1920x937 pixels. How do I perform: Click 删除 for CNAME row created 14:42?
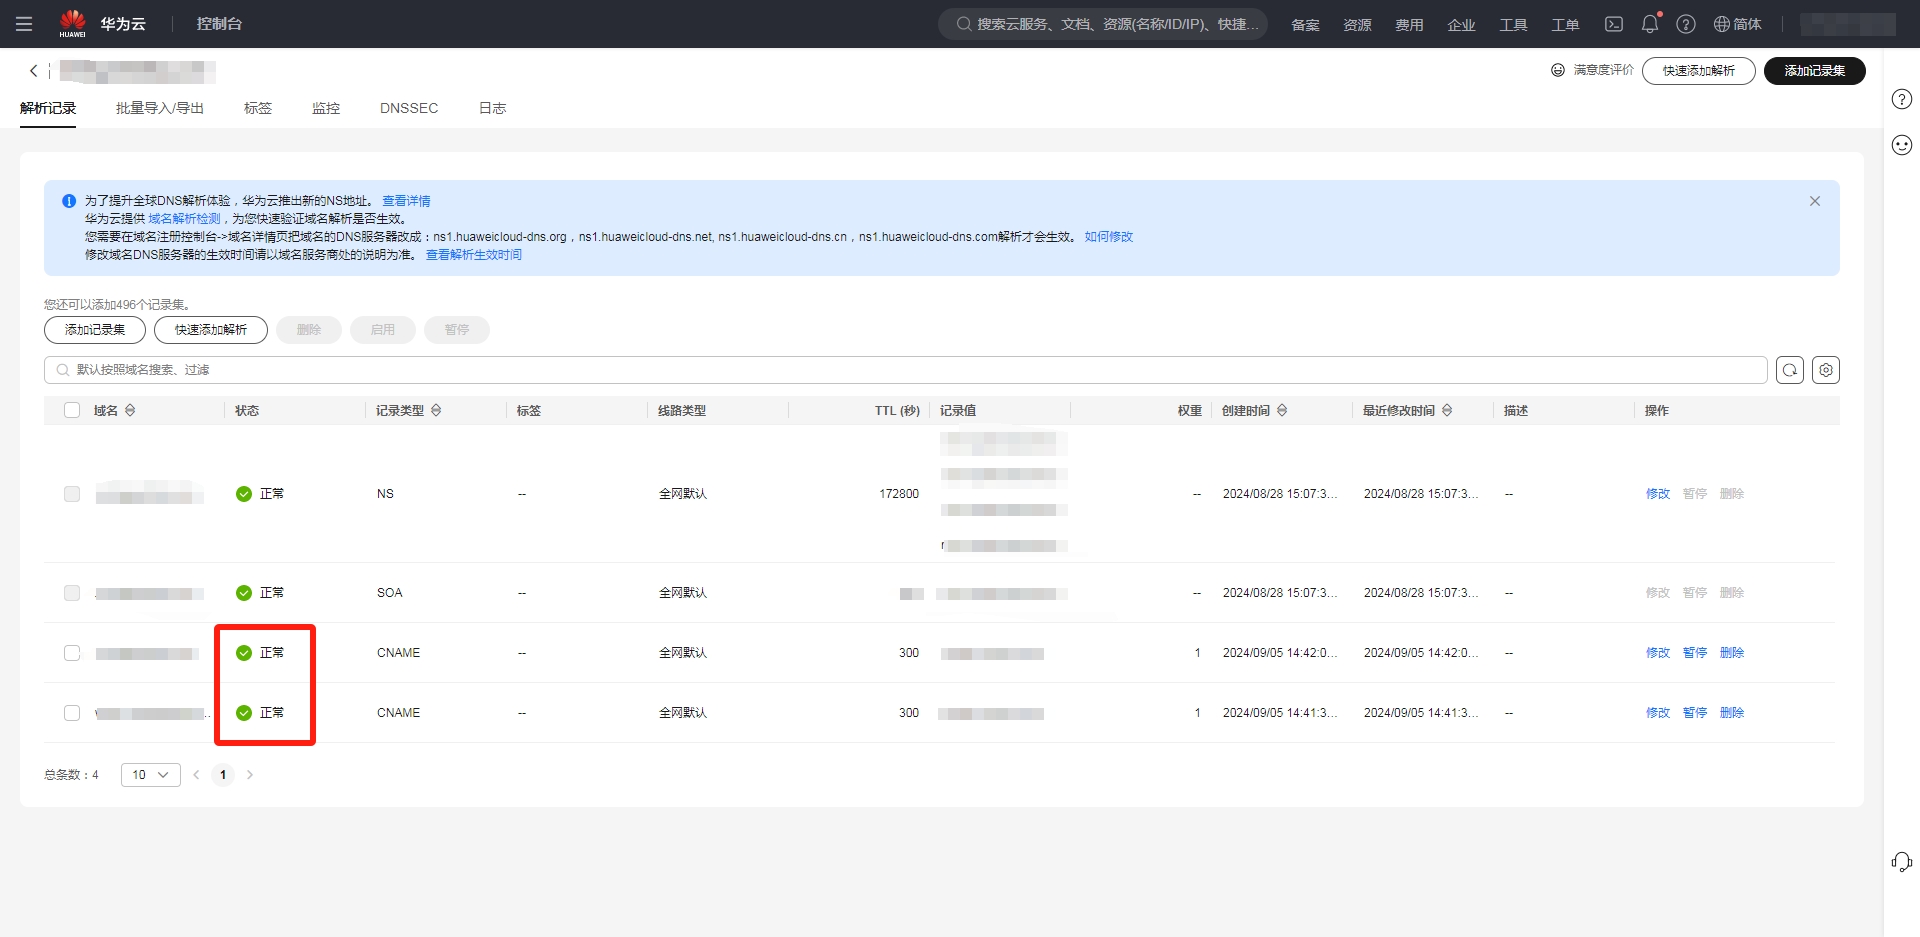(x=1732, y=653)
